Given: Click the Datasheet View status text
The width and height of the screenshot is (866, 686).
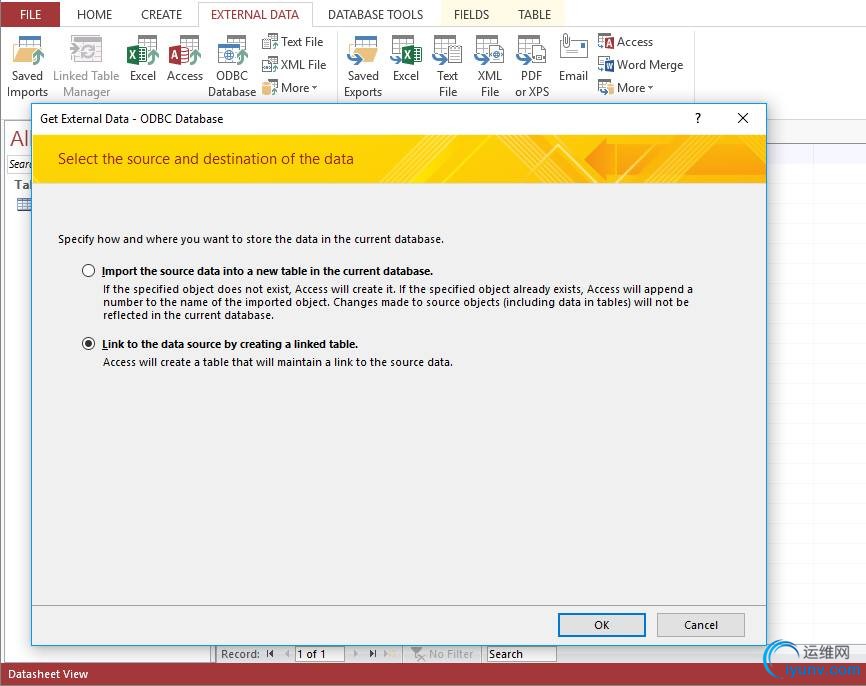Looking at the screenshot, I should 48,674.
